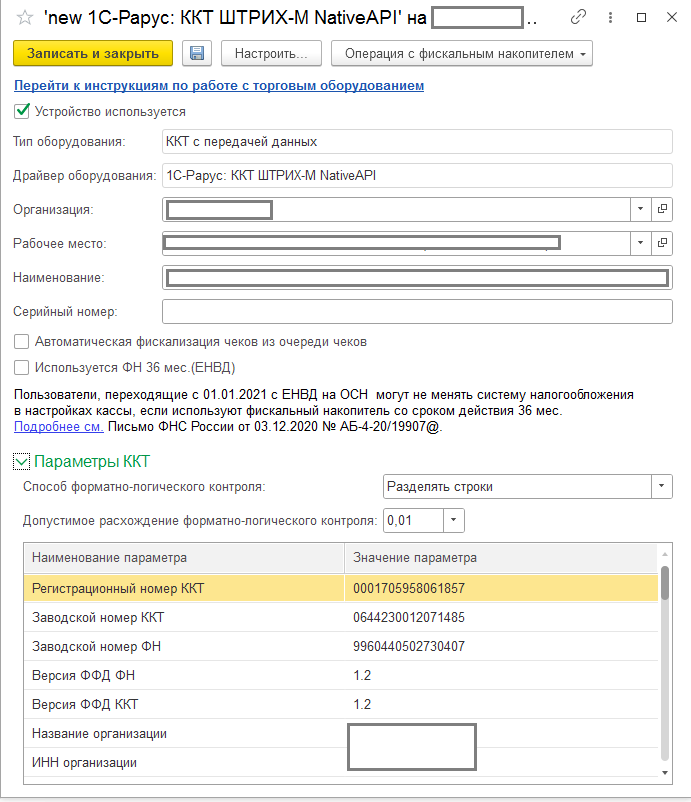Select the Заводской номер ФН row
691x802 pixels.
click(x=341, y=647)
